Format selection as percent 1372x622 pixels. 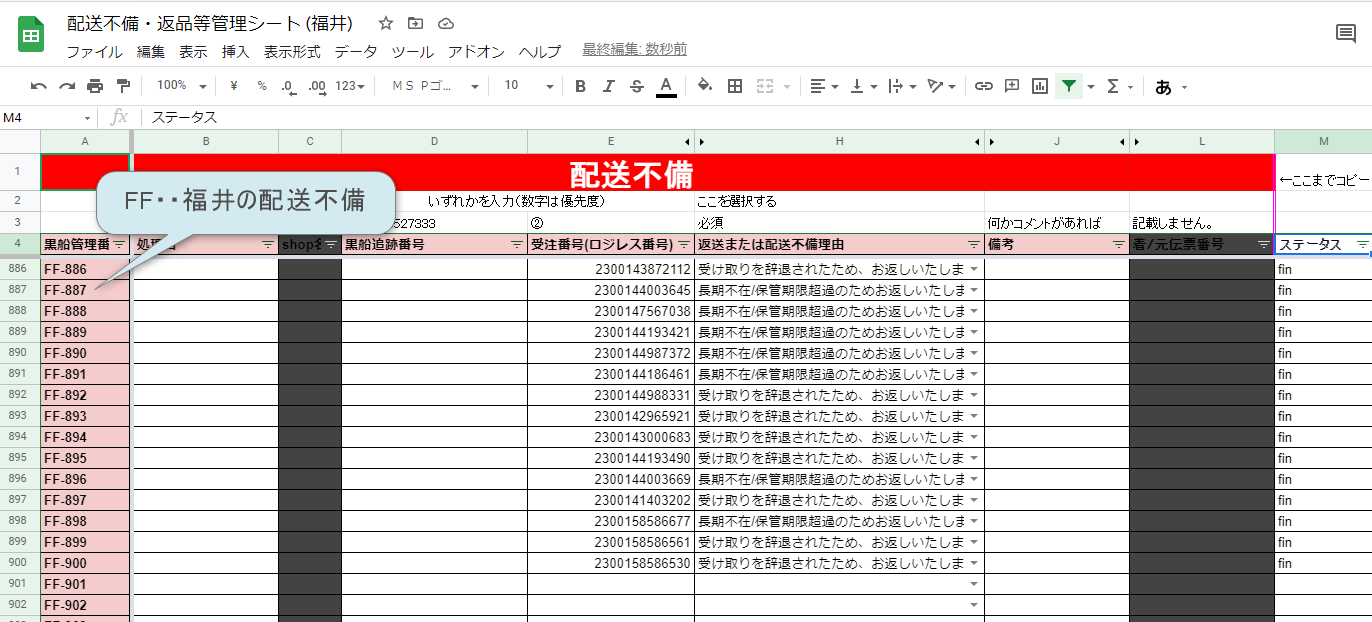pyautogui.click(x=262, y=86)
